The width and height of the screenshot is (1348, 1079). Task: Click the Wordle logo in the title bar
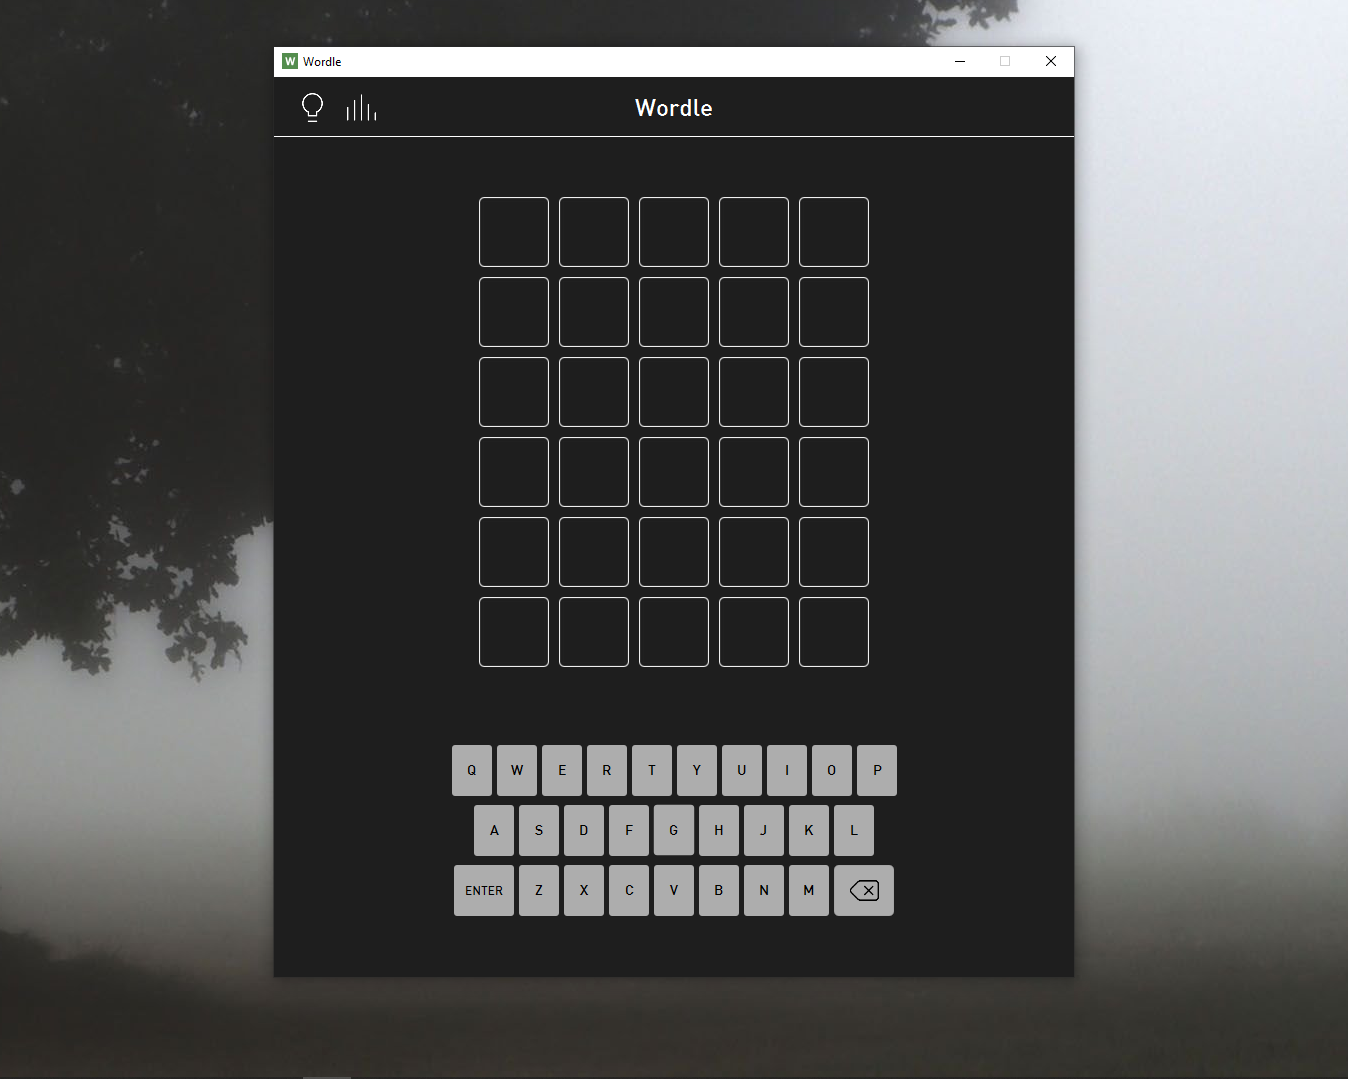pyautogui.click(x=290, y=61)
